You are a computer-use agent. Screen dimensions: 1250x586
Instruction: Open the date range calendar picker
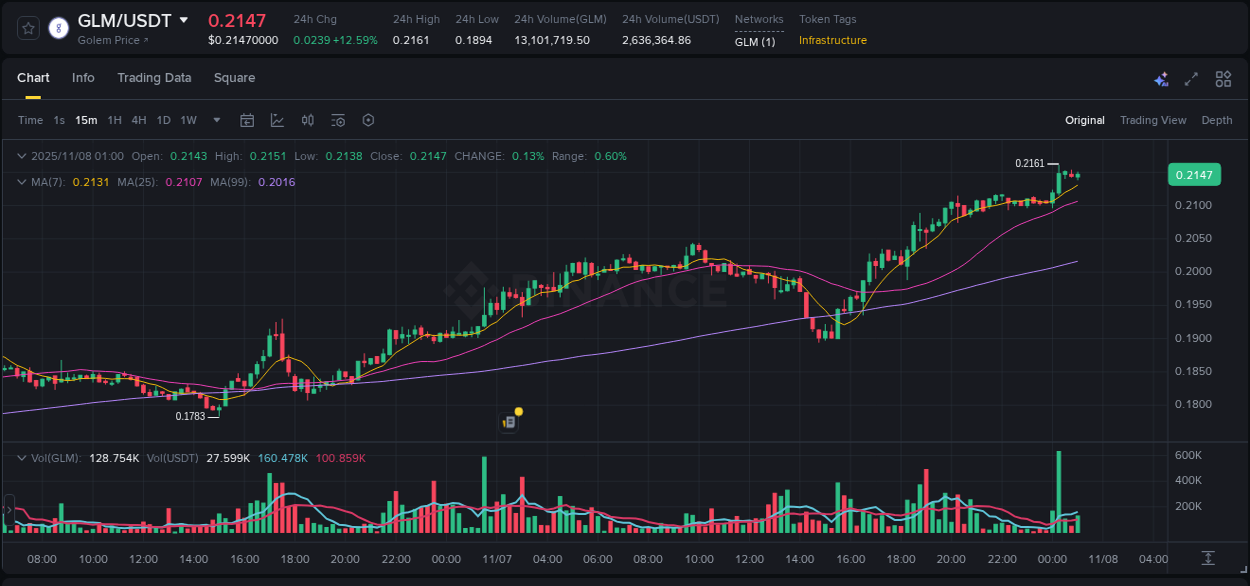tap(247, 120)
